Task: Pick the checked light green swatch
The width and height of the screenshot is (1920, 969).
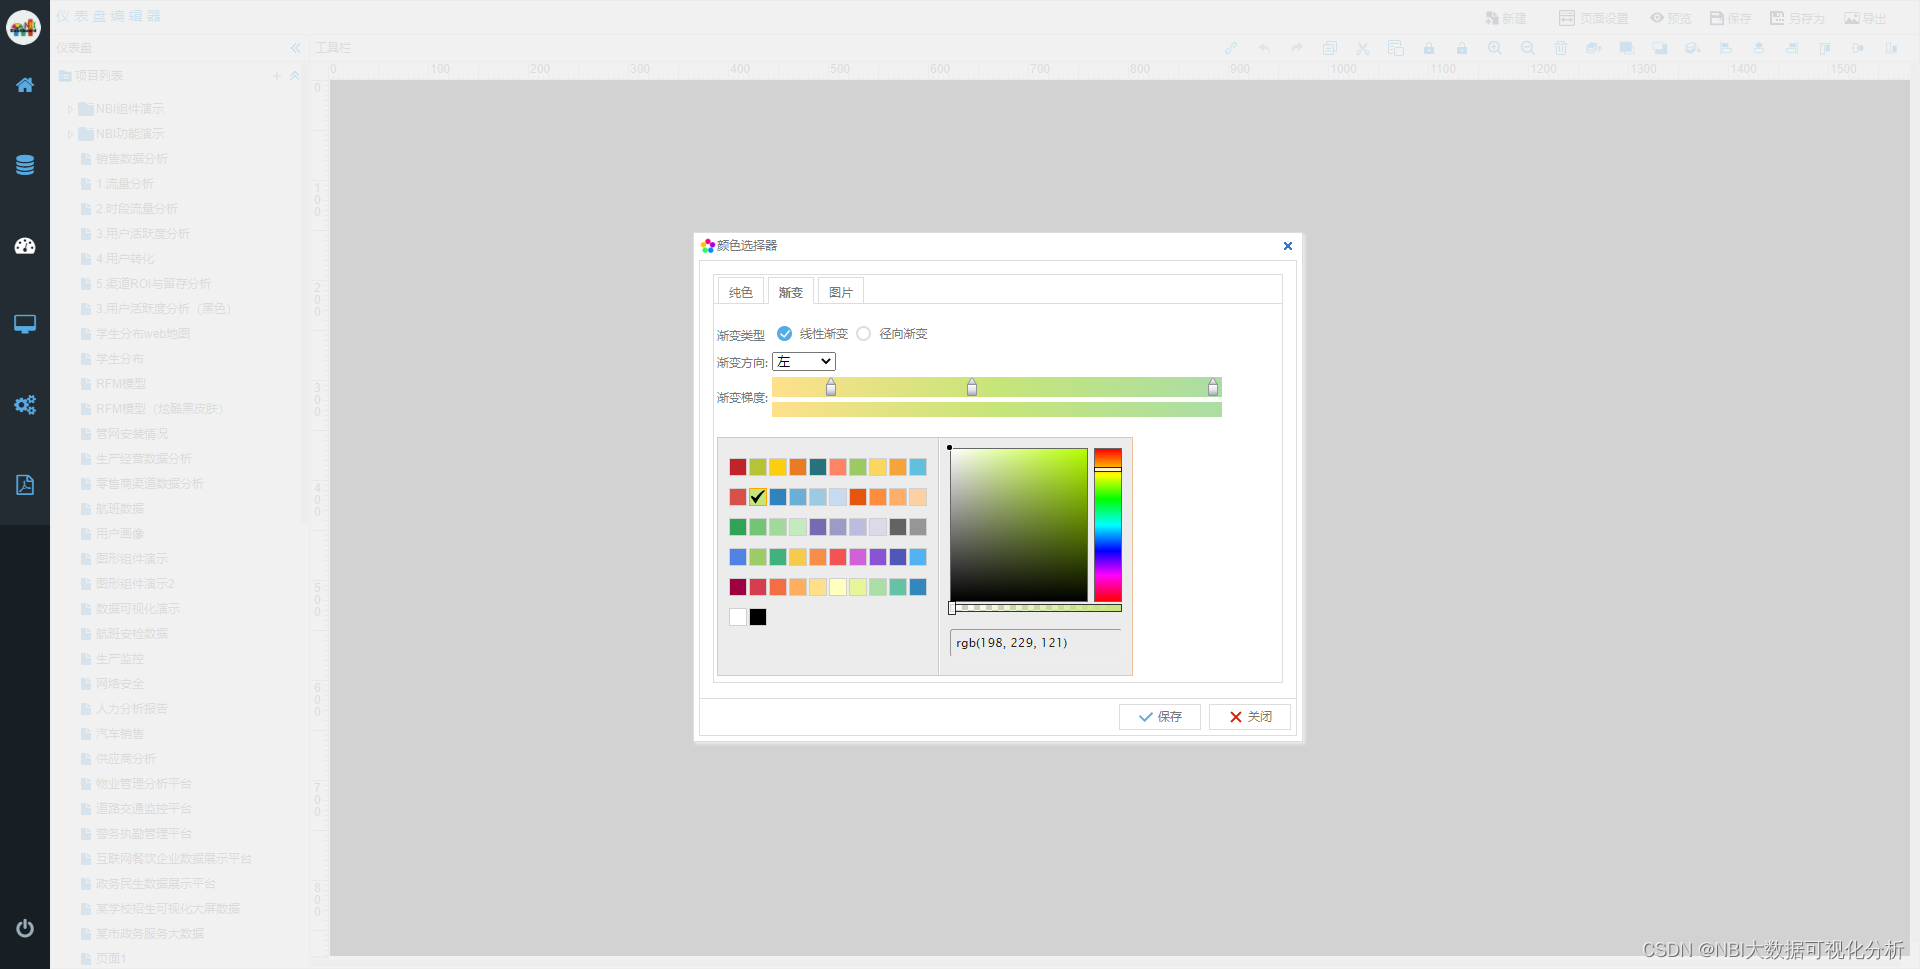Action: [758, 497]
